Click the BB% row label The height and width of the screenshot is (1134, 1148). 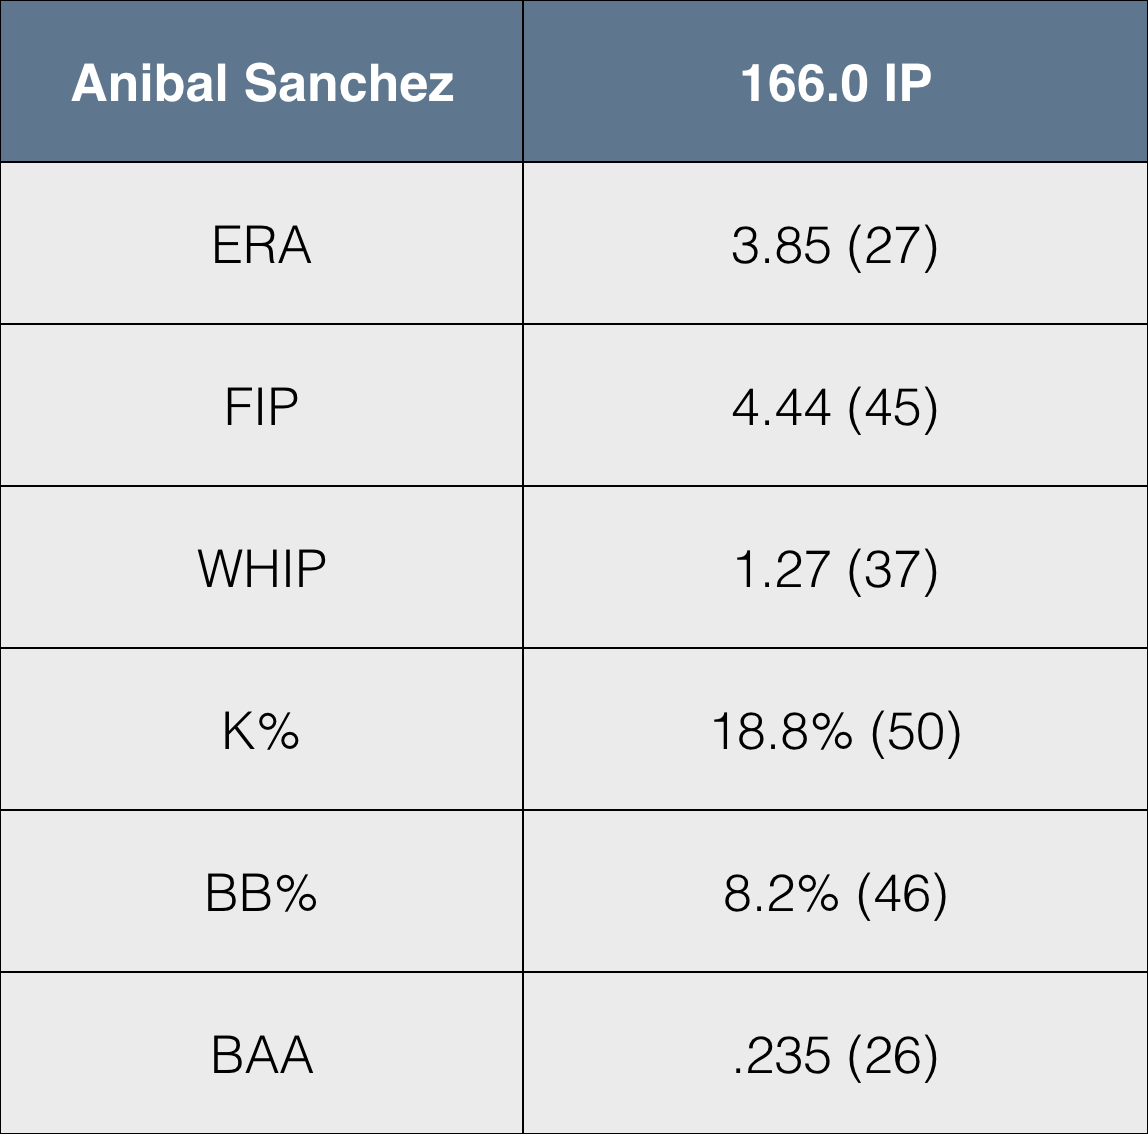pyautogui.click(x=262, y=893)
